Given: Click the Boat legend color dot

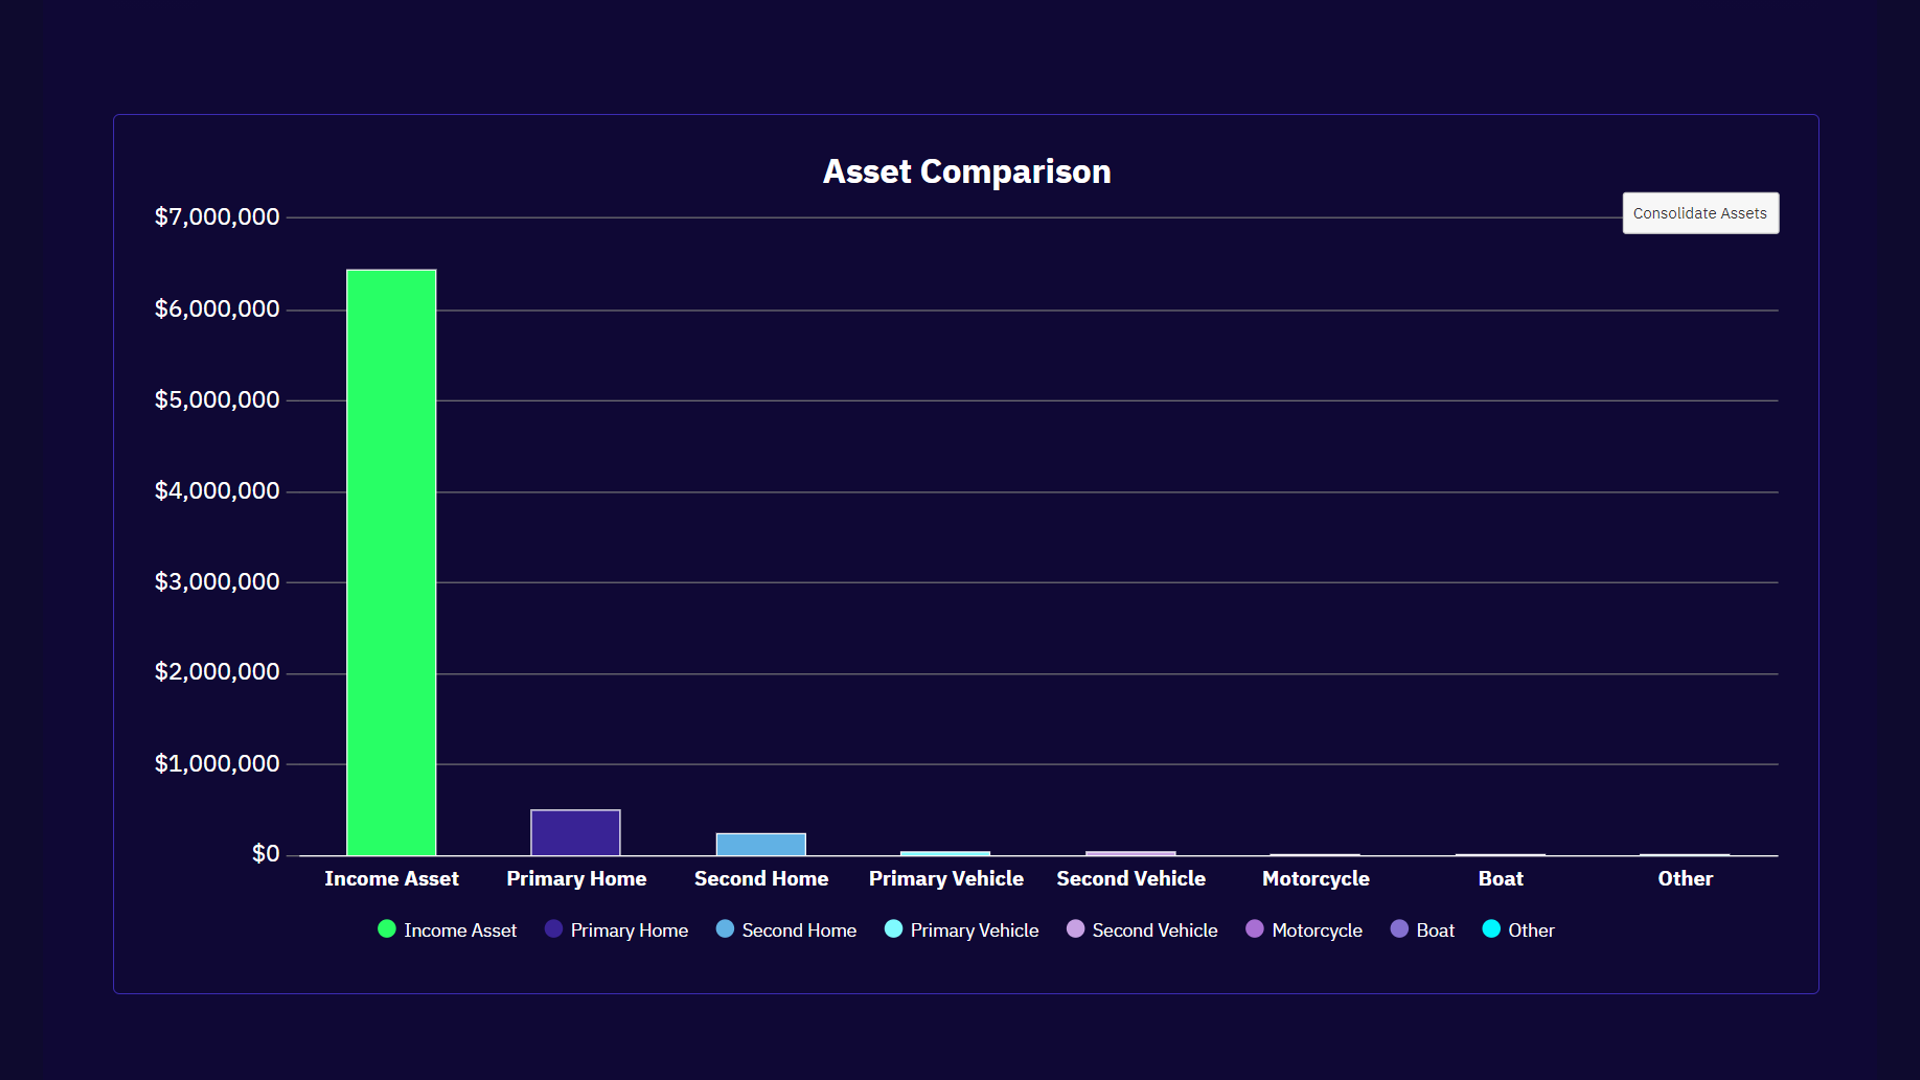Looking at the screenshot, I should tap(1400, 929).
